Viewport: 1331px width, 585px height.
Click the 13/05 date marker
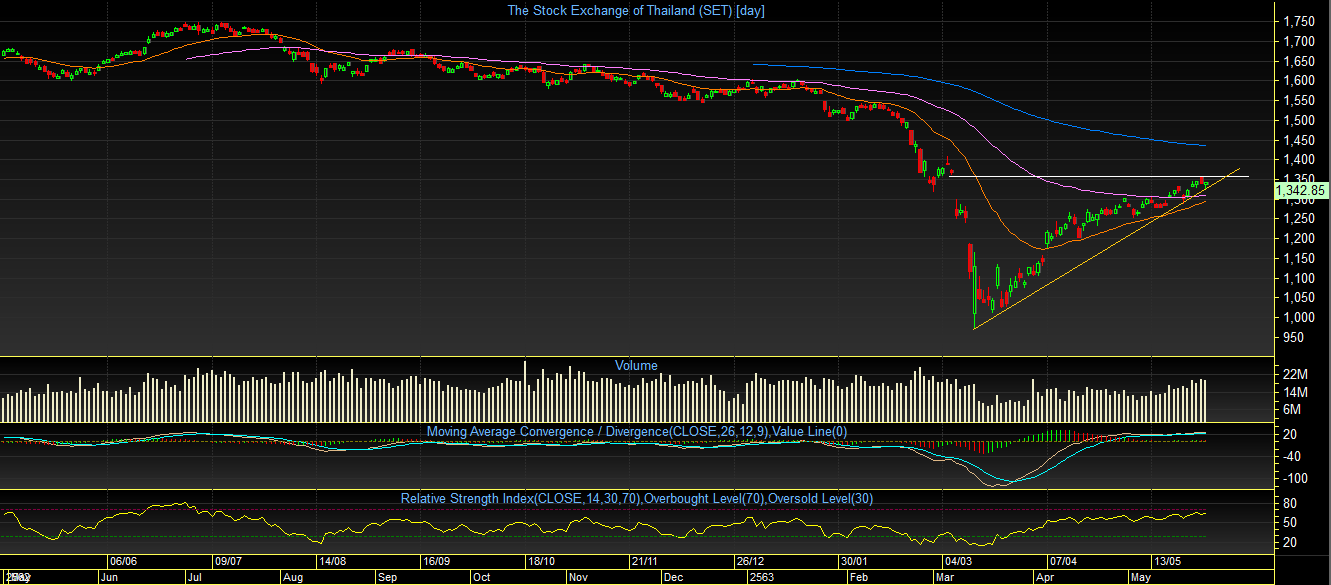1167,562
